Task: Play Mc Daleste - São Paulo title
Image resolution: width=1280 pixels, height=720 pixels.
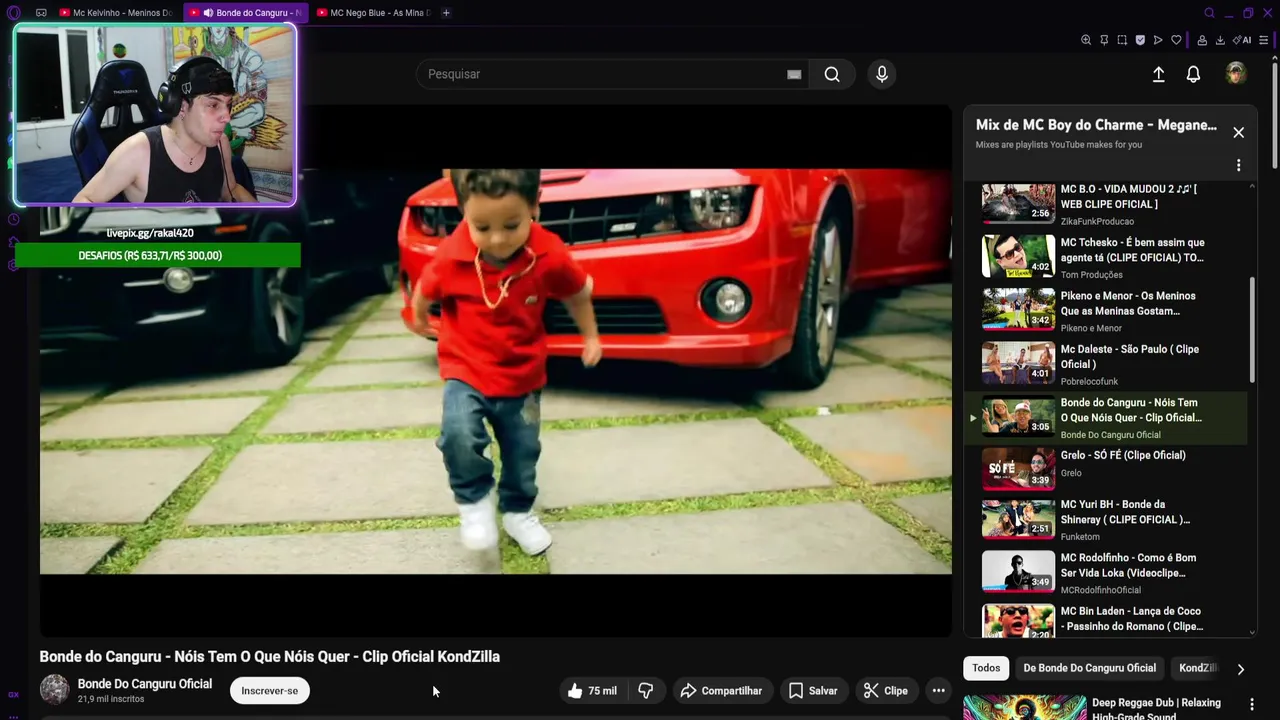Action: 1130,357
